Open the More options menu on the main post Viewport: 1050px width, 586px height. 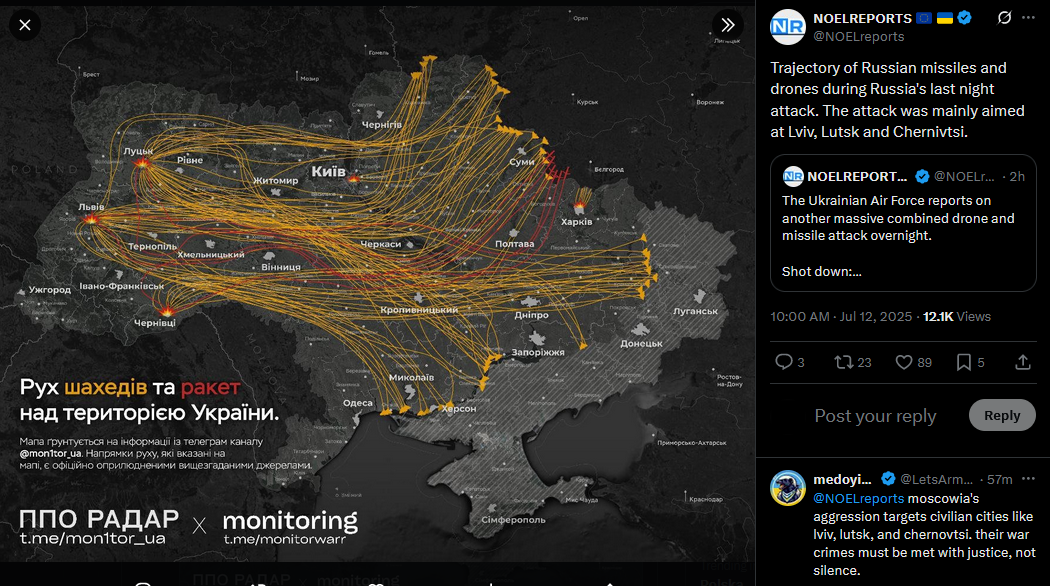pos(1029,18)
